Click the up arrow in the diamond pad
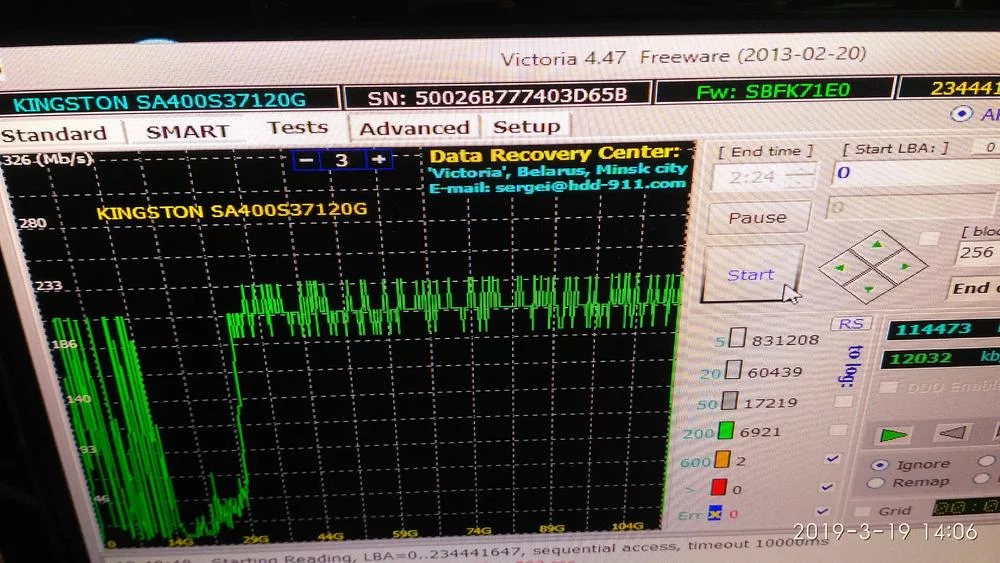 tap(878, 244)
